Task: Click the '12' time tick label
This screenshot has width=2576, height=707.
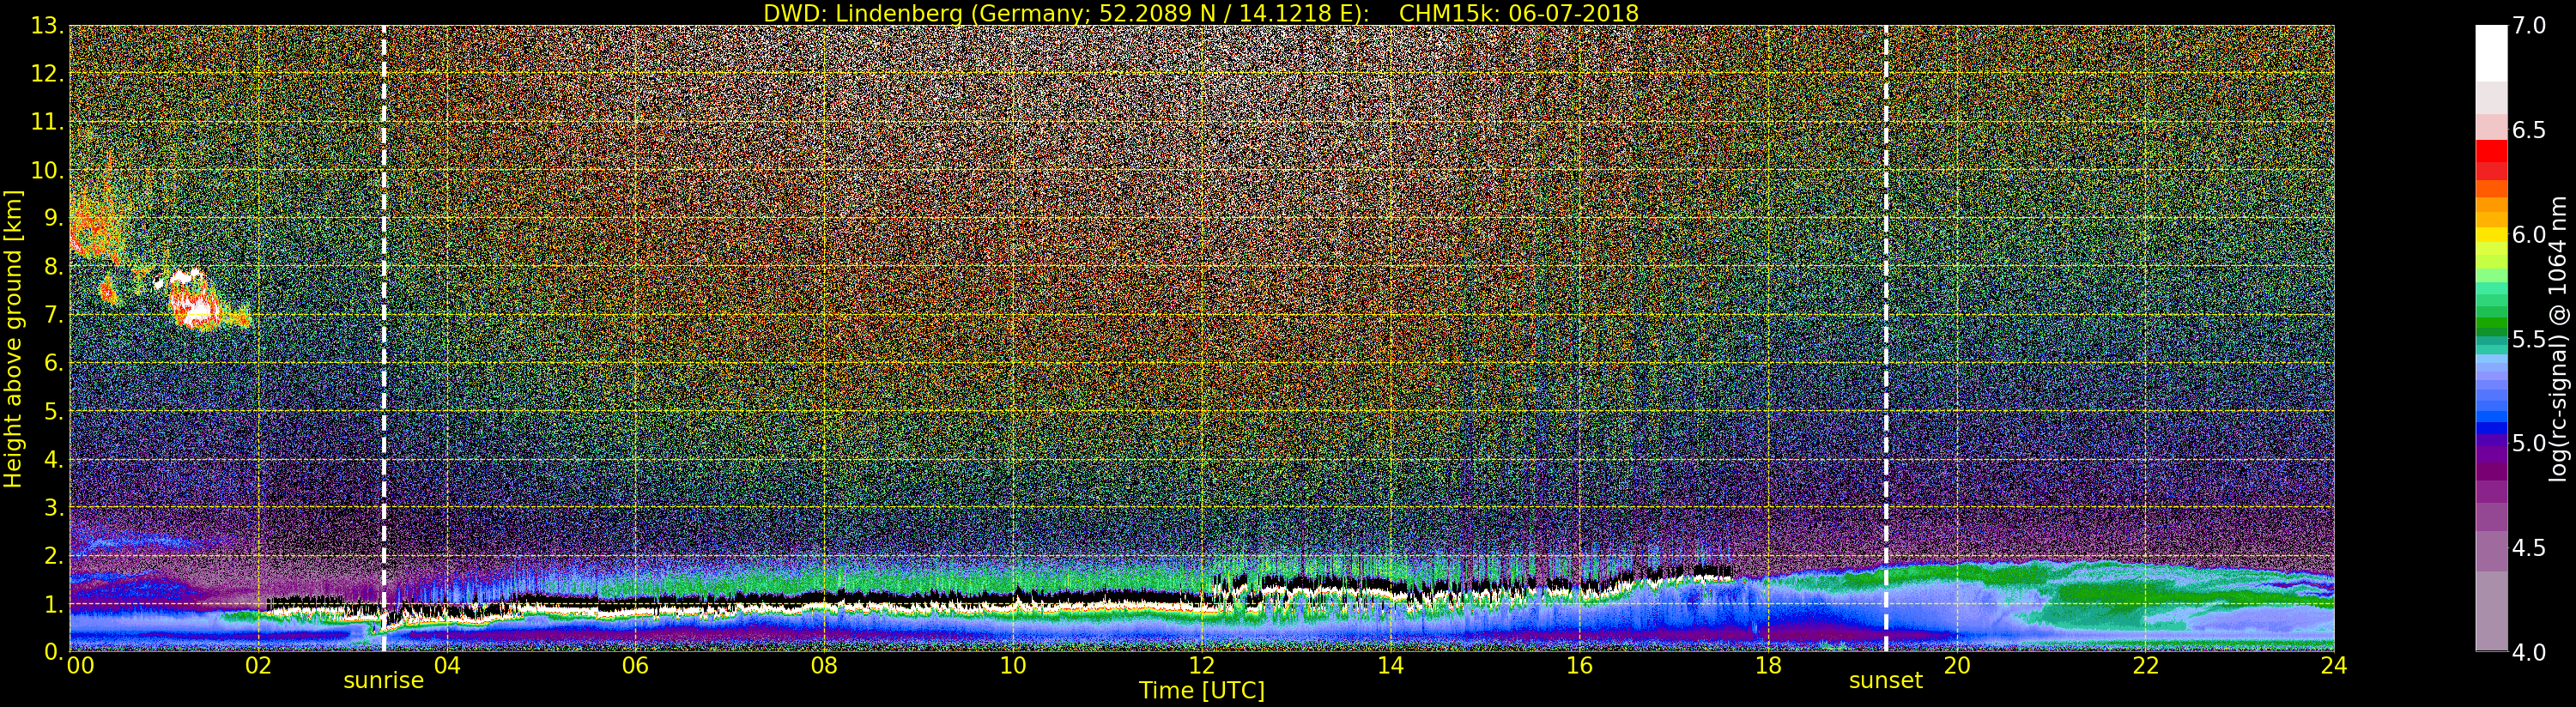Action: pyautogui.click(x=1201, y=666)
